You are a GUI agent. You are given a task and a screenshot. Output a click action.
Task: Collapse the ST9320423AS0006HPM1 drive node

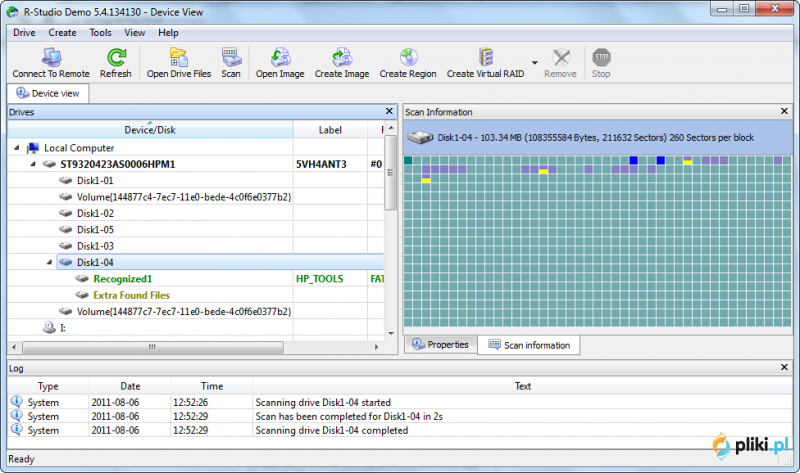pyautogui.click(x=33, y=164)
